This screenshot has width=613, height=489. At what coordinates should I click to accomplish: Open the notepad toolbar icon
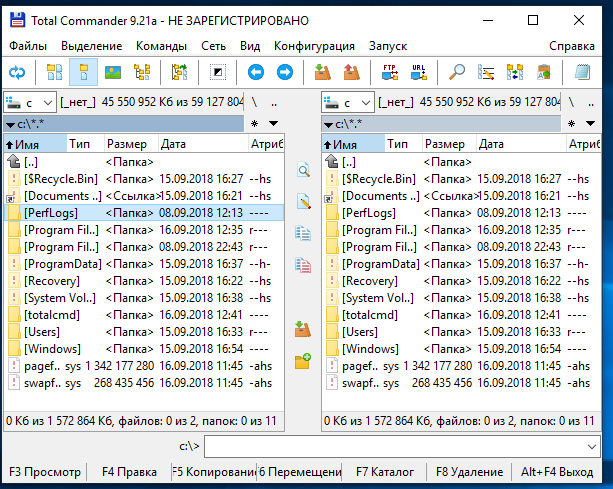[582, 72]
